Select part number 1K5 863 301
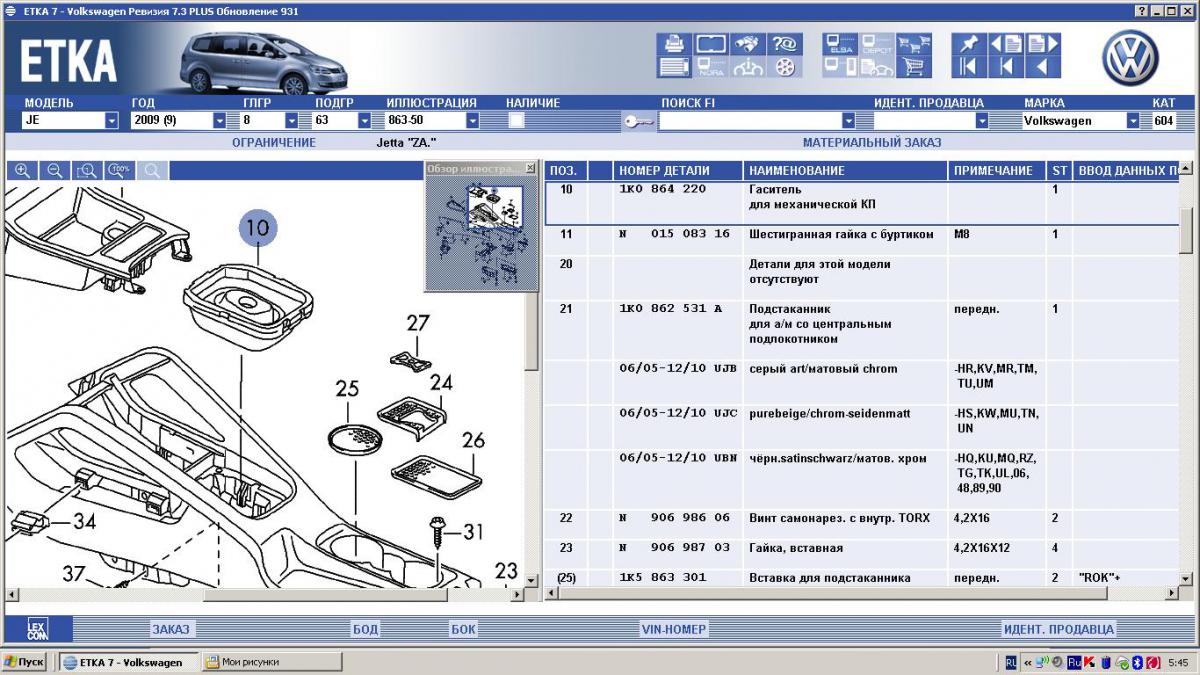The height and width of the screenshot is (675, 1200). (662, 578)
